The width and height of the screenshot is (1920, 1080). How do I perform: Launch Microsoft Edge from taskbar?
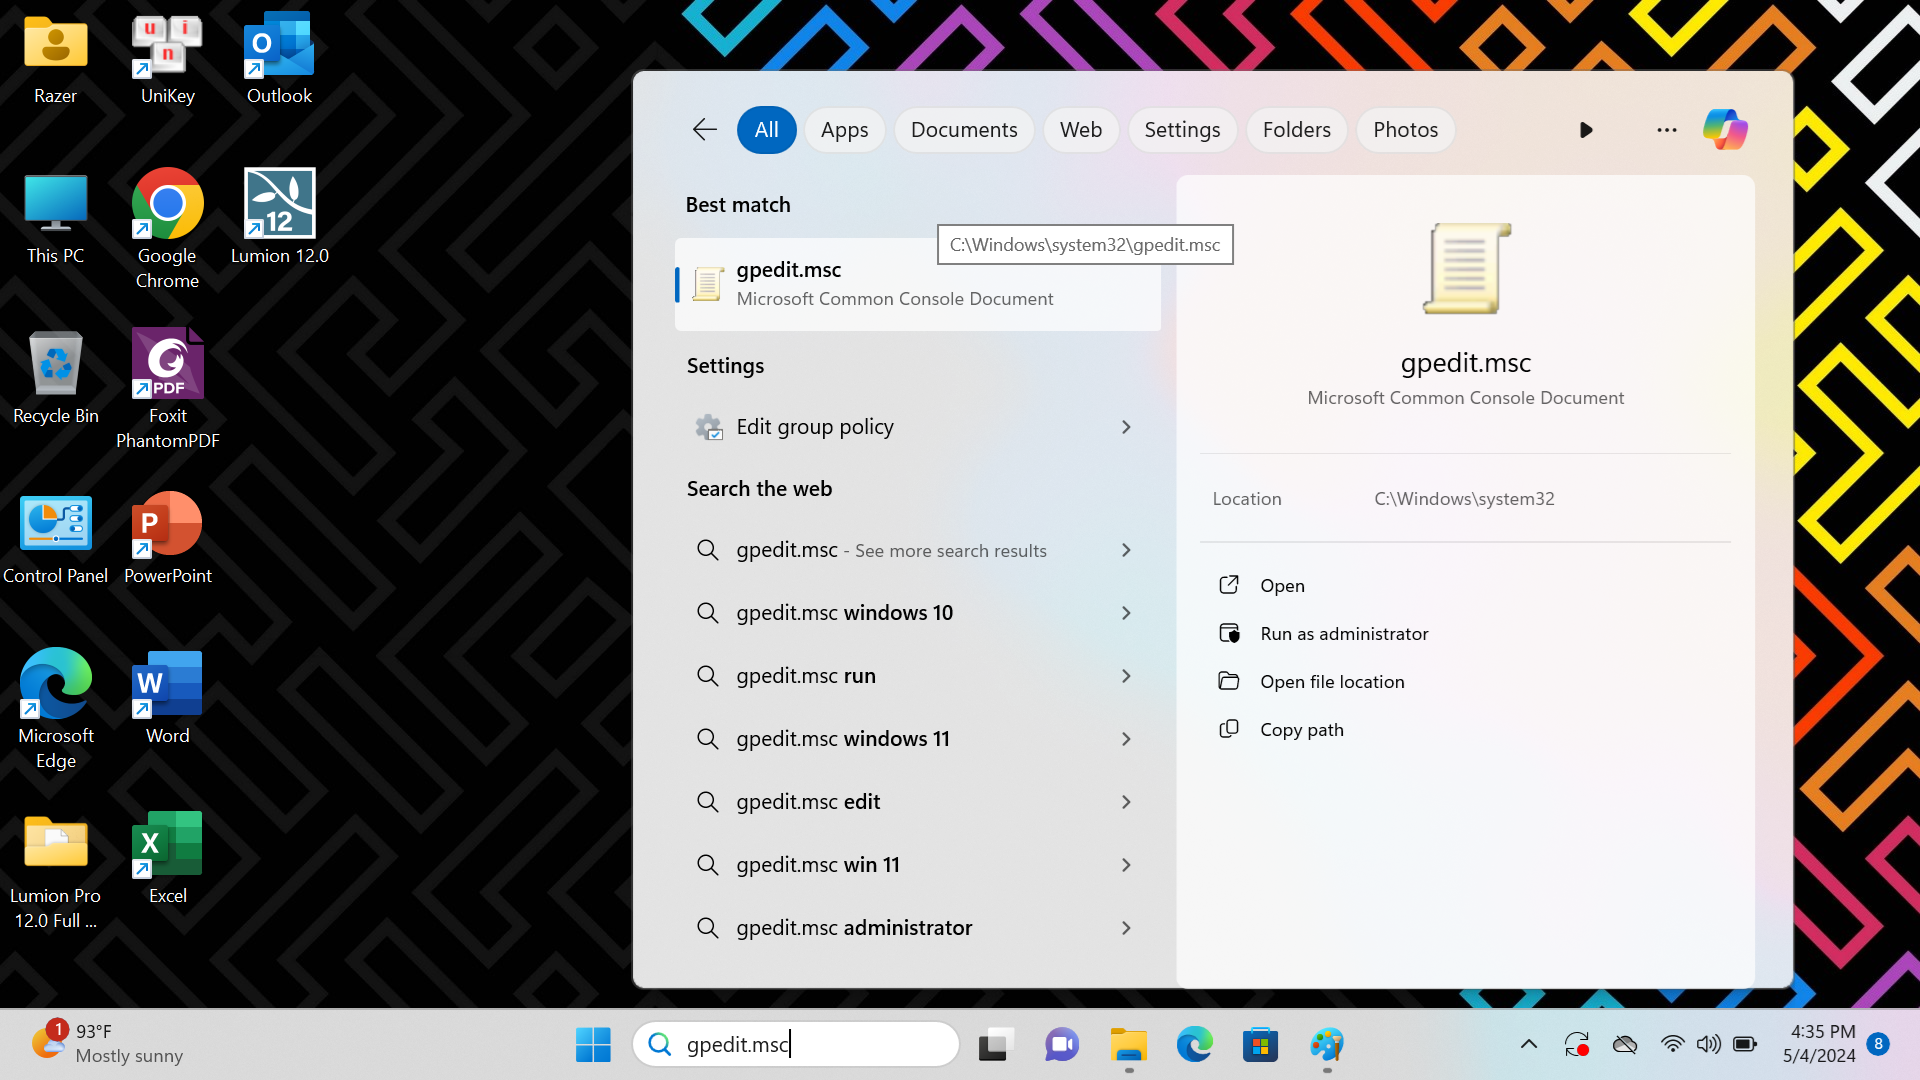click(1193, 1044)
